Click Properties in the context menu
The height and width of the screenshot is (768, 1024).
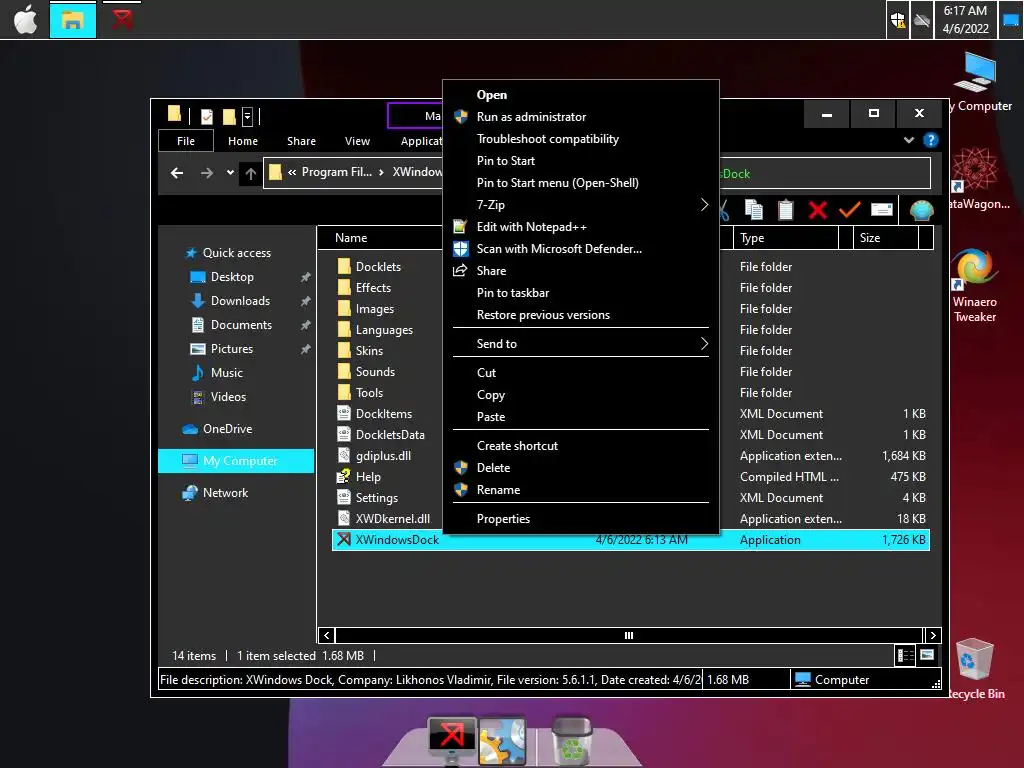(503, 519)
